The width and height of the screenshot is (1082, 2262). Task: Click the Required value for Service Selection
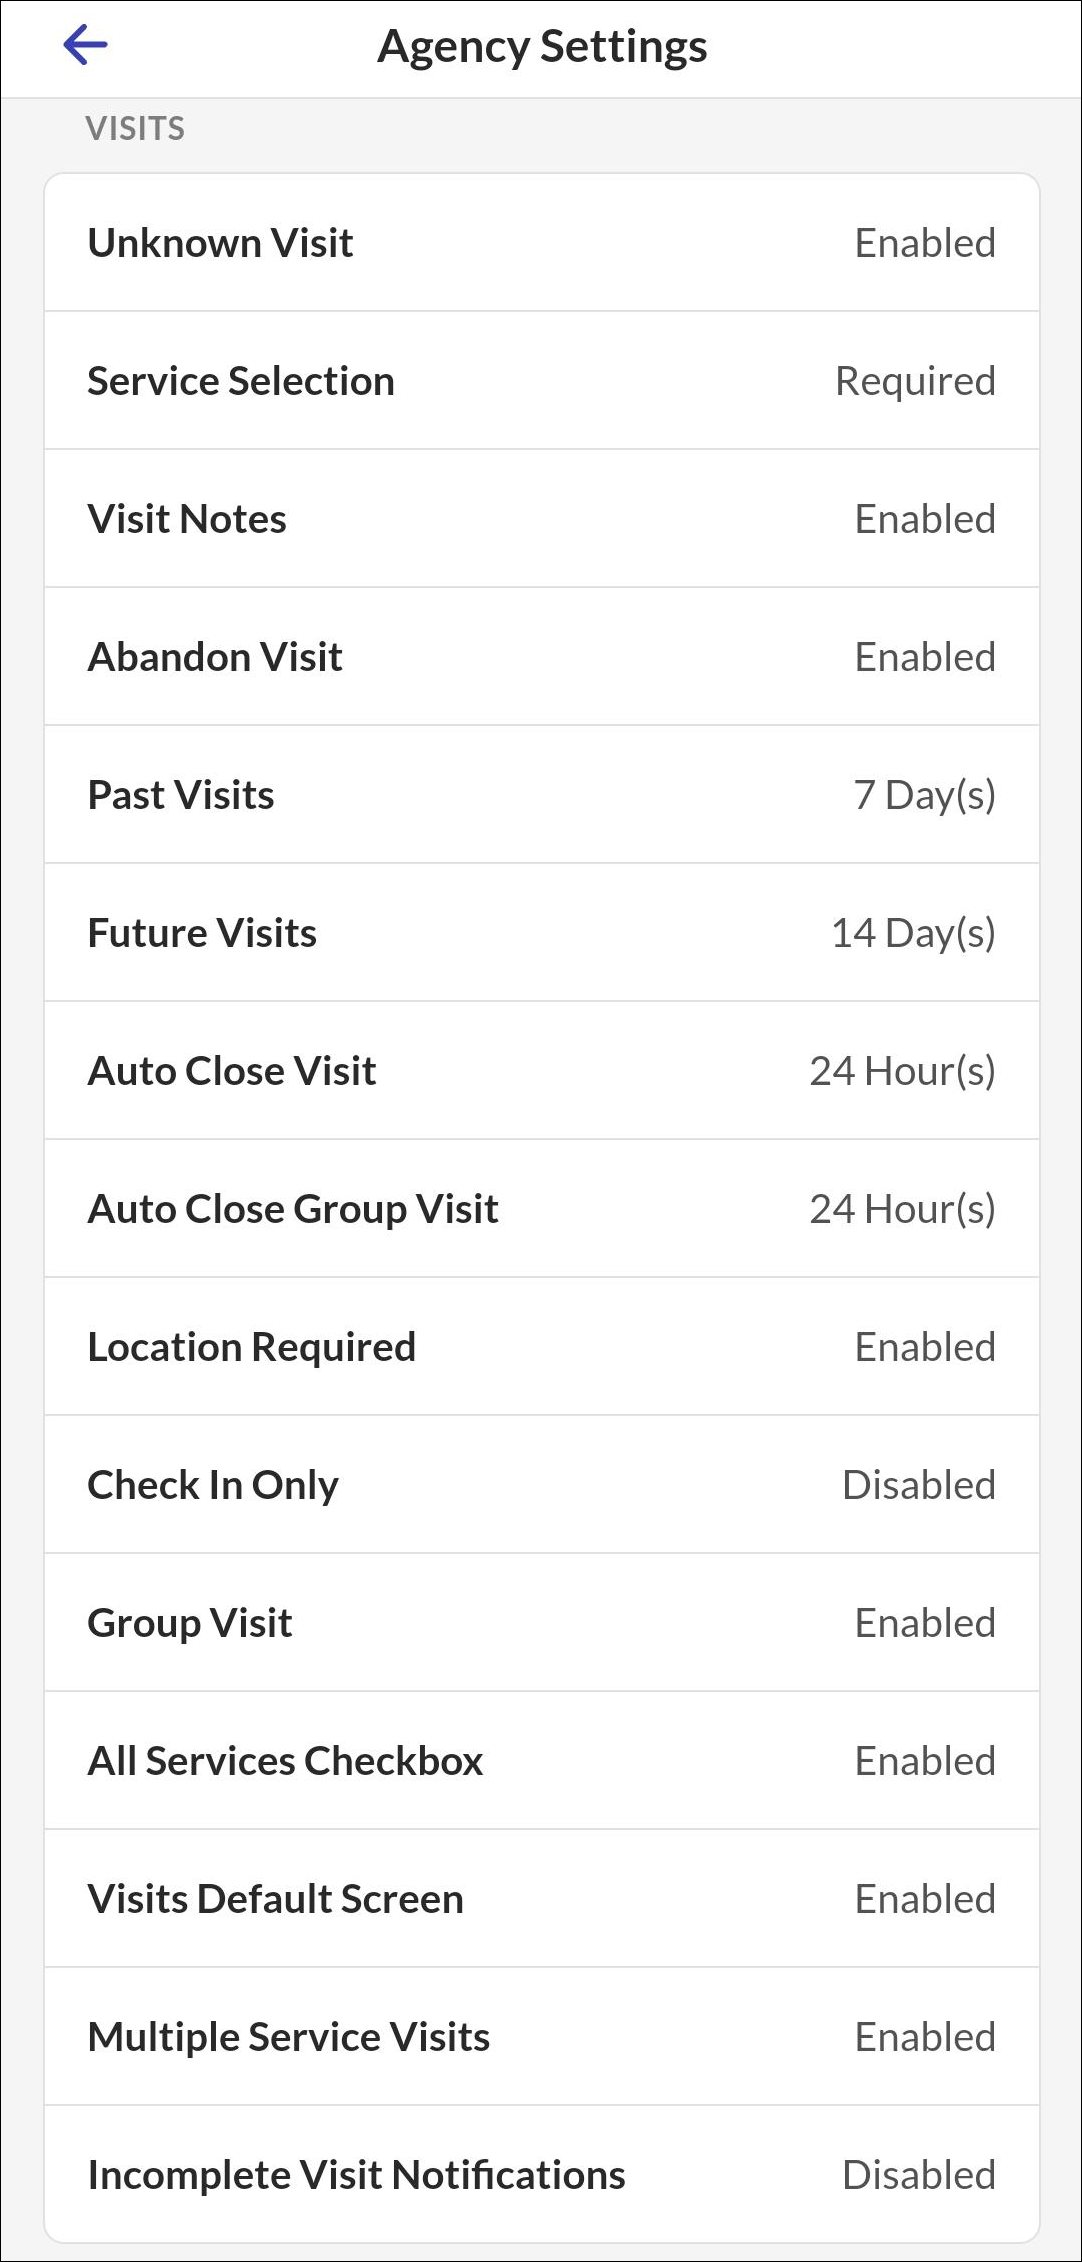(915, 381)
